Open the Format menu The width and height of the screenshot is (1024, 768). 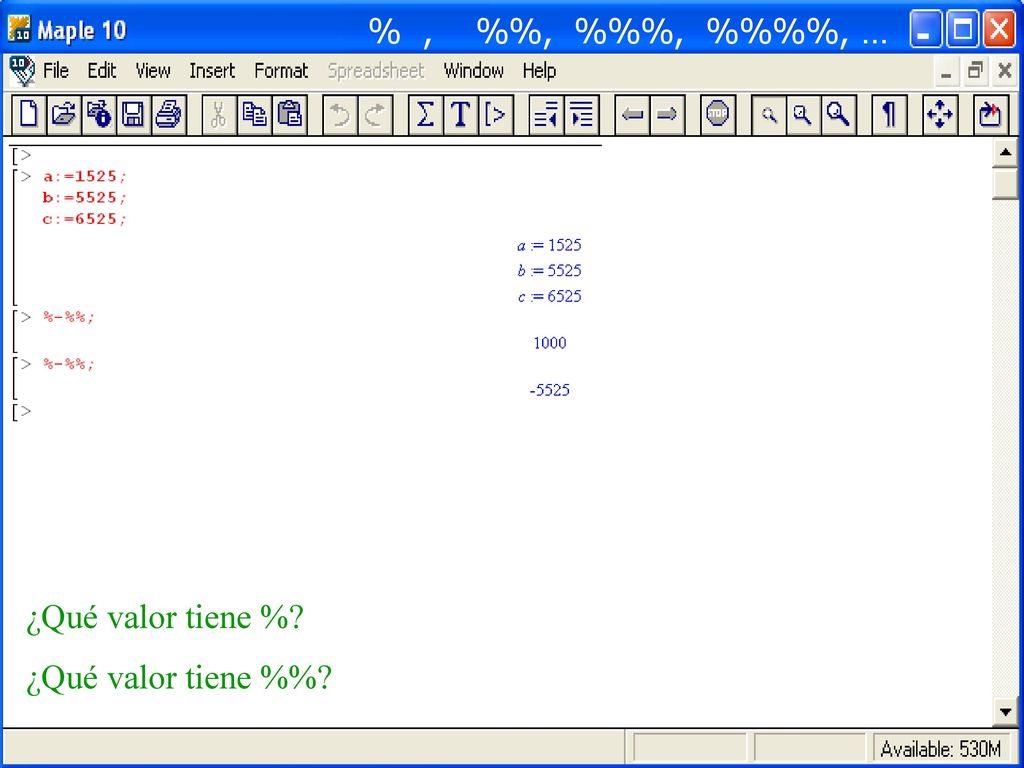click(281, 71)
